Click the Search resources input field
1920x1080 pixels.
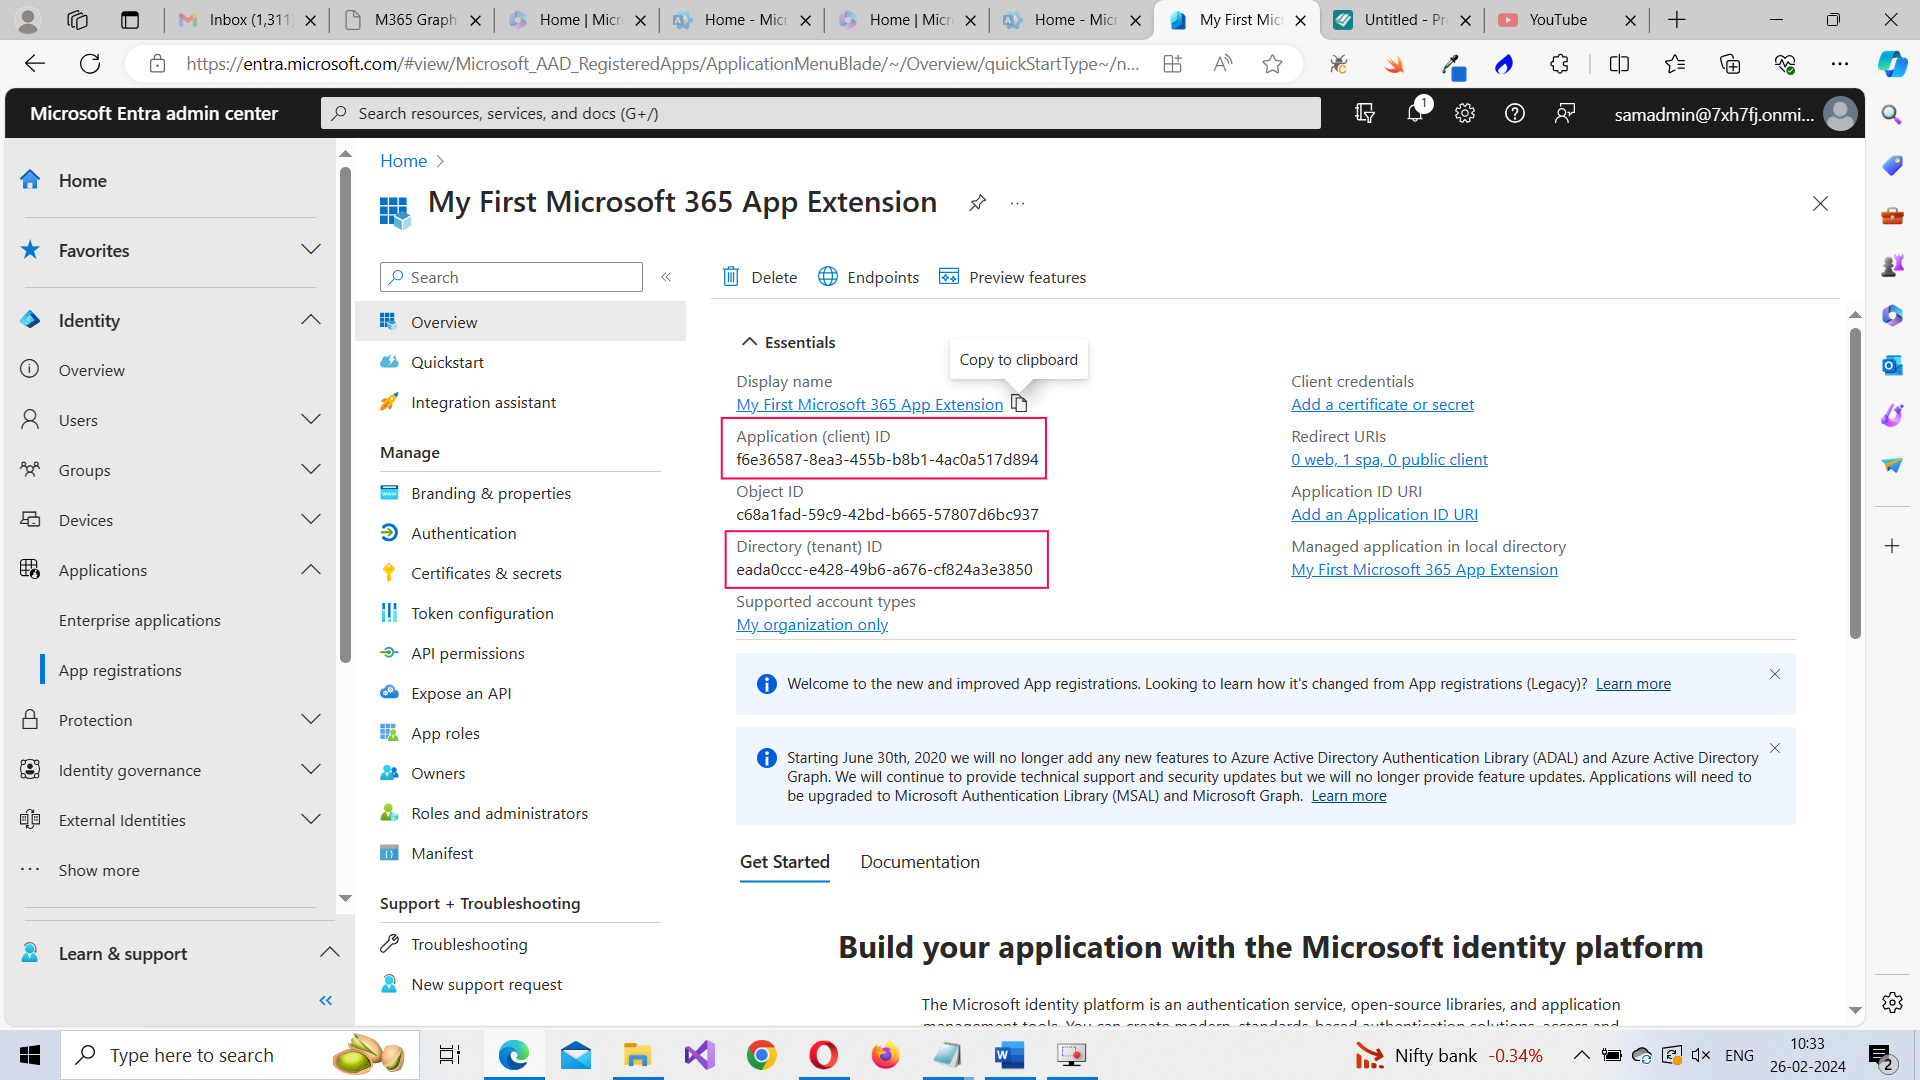pyautogui.click(x=820, y=113)
